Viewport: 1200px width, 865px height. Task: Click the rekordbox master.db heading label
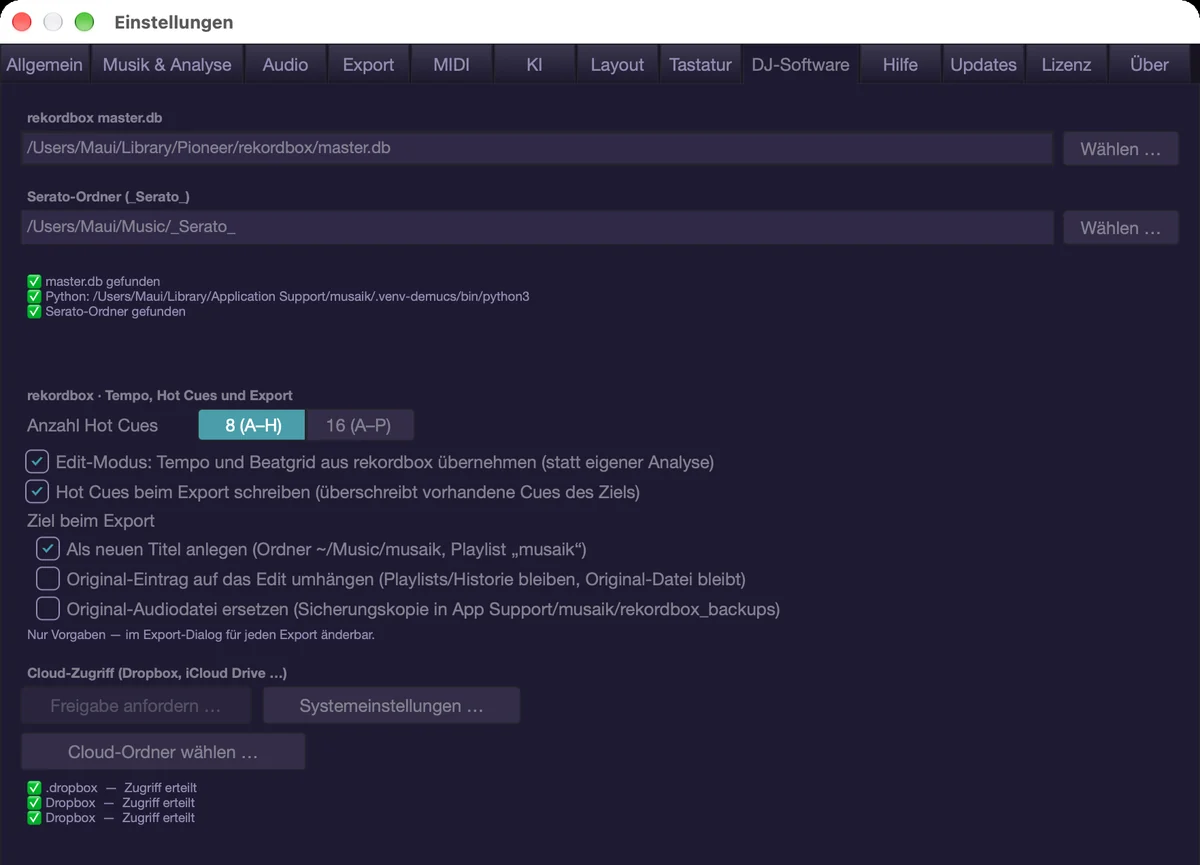point(94,117)
